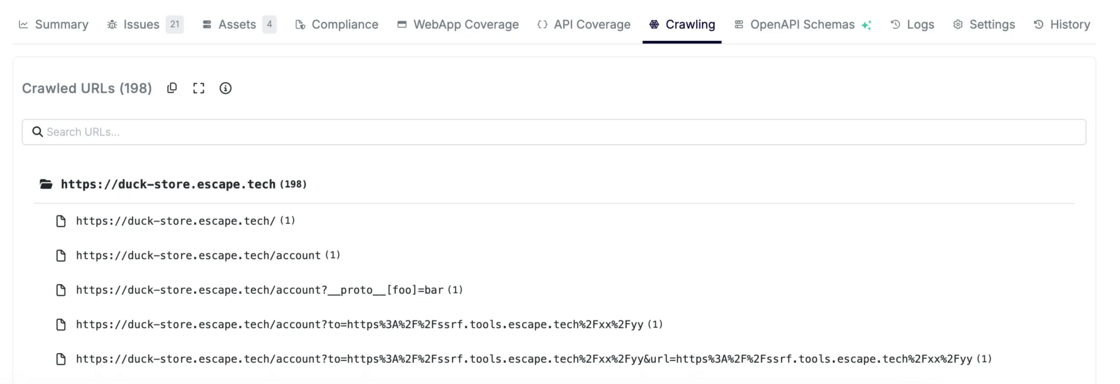This screenshot has width=1120, height=384.
Task: Collapse the duck-store.escape.tech folder icon
Action: pyautogui.click(x=46, y=184)
